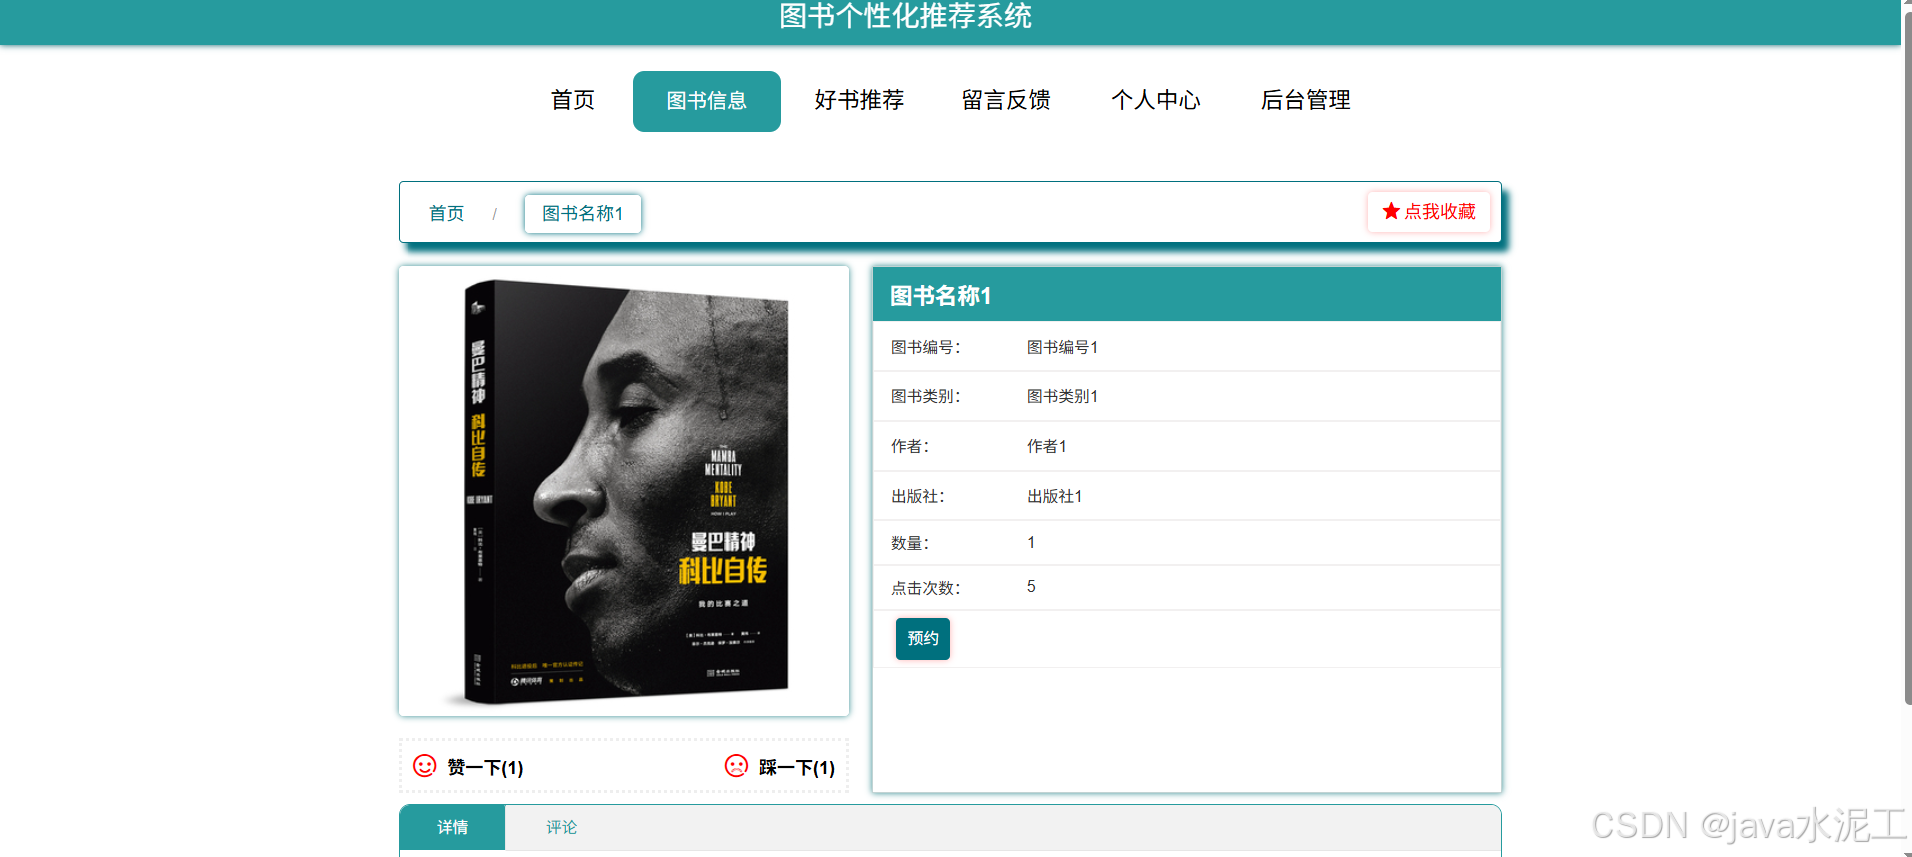Click the Mamba Mentality book cover image
This screenshot has width=1912, height=857.
point(624,491)
